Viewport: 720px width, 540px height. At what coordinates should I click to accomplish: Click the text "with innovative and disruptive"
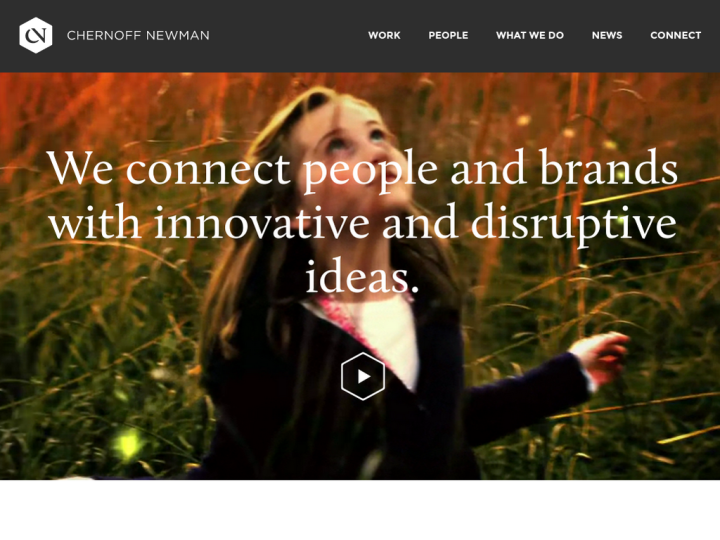click(x=362, y=223)
